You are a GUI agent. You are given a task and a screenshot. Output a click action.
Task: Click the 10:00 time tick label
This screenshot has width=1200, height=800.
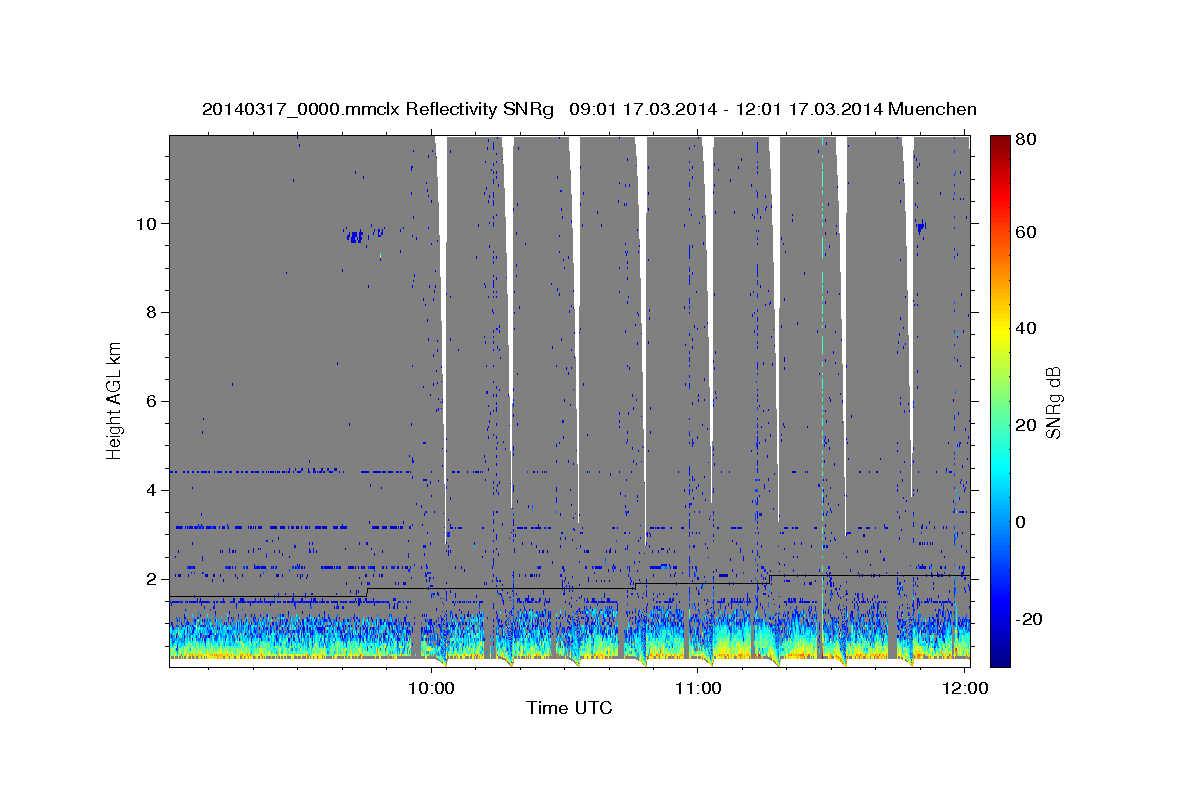click(x=431, y=688)
